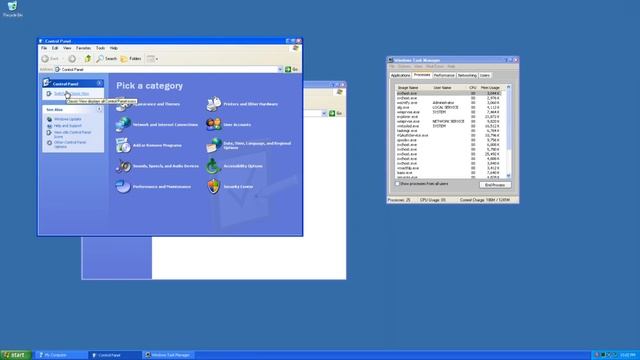Open Security Center shield icon

(x=213, y=187)
